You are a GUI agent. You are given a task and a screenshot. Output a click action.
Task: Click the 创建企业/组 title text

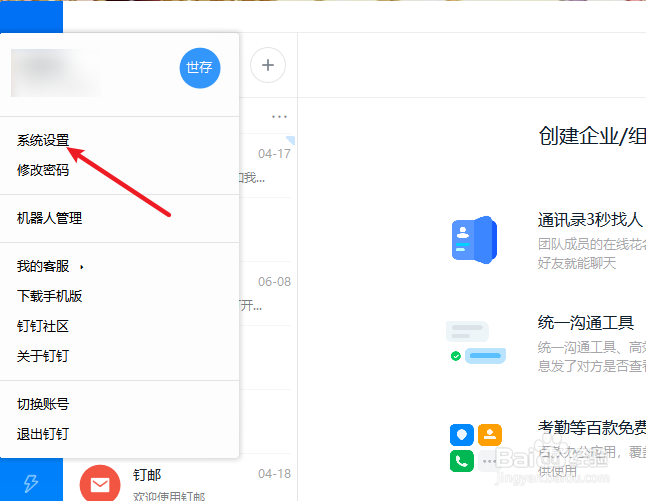(x=592, y=136)
